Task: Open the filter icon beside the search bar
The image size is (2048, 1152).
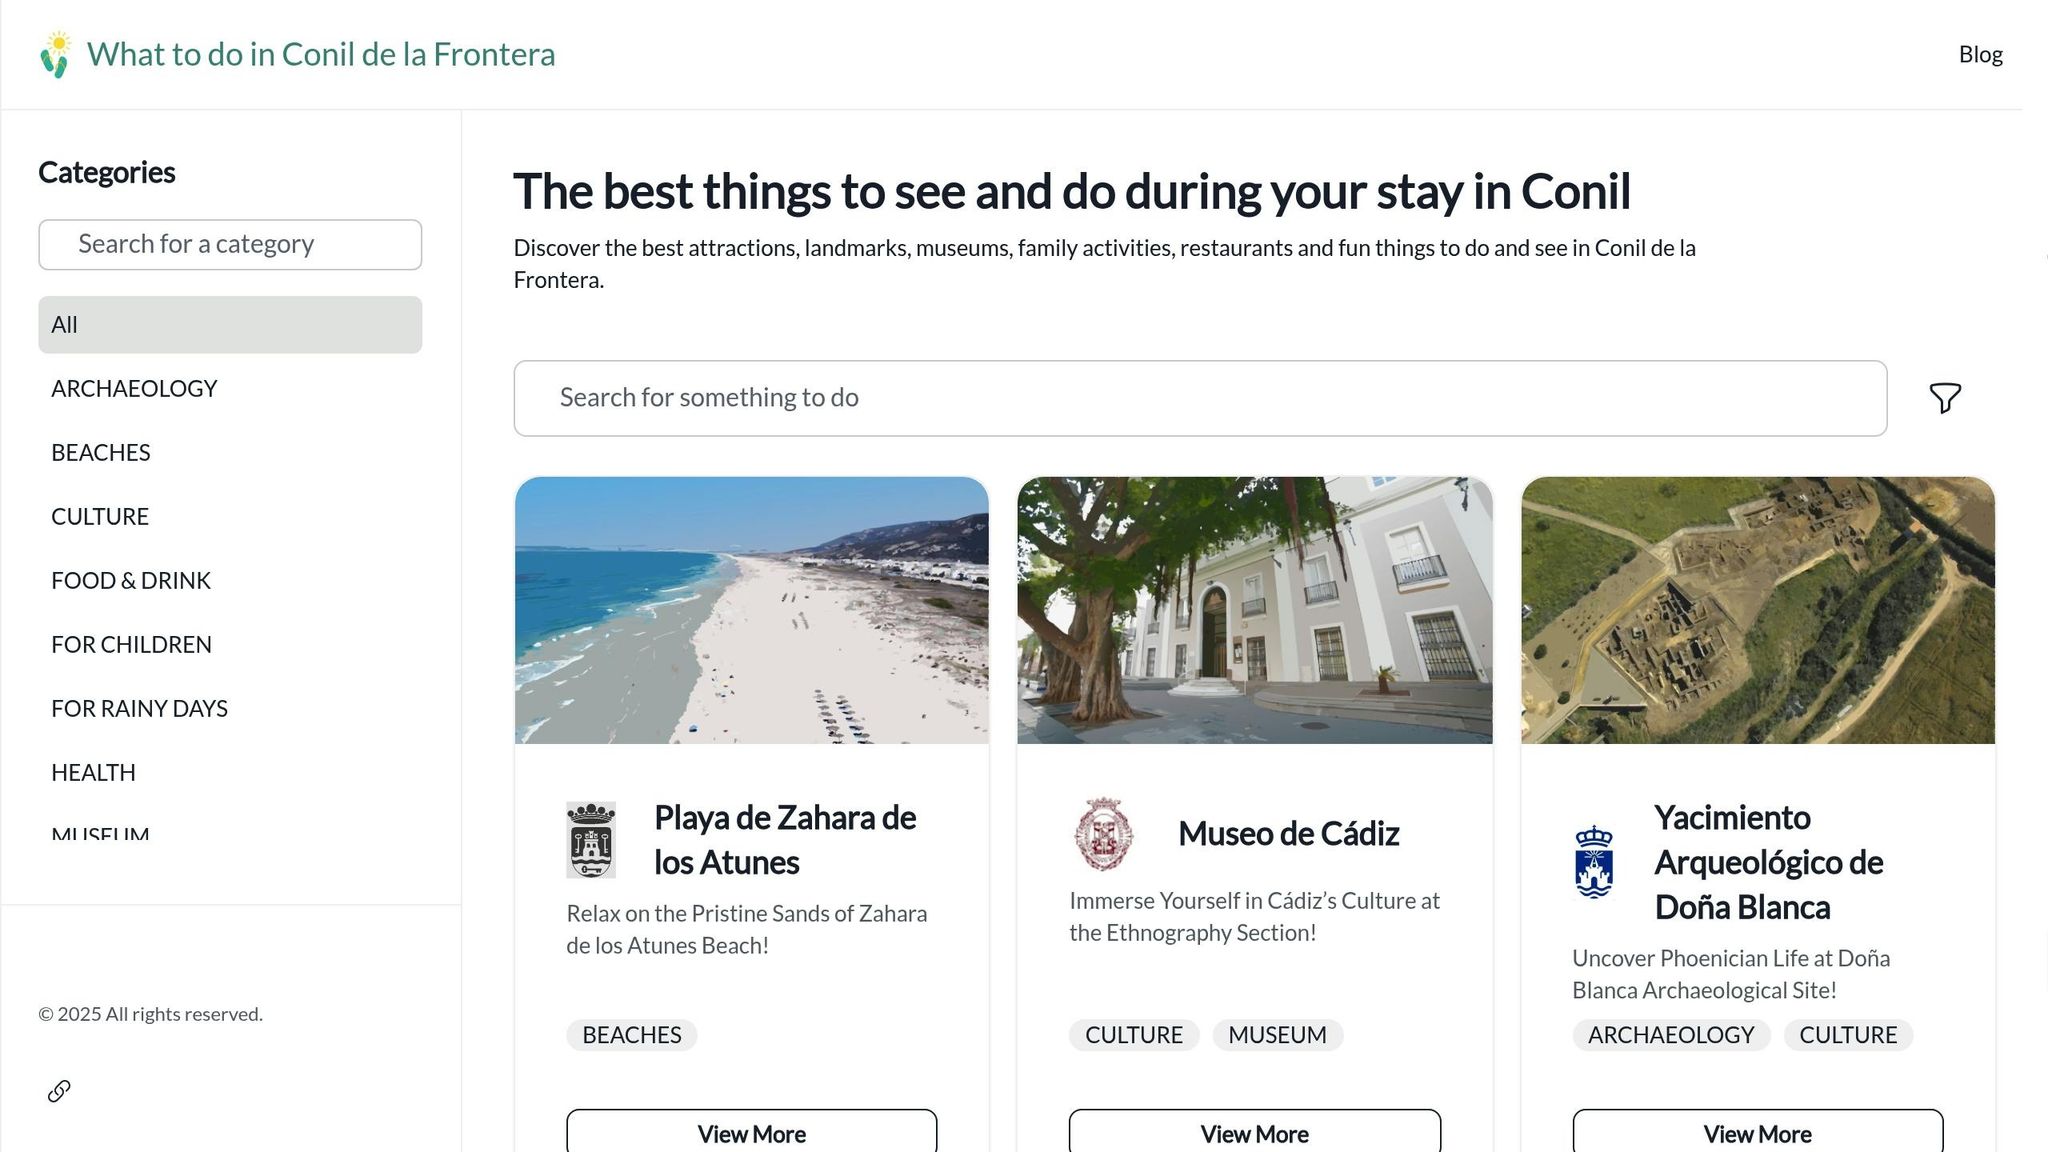Action: 1946,398
